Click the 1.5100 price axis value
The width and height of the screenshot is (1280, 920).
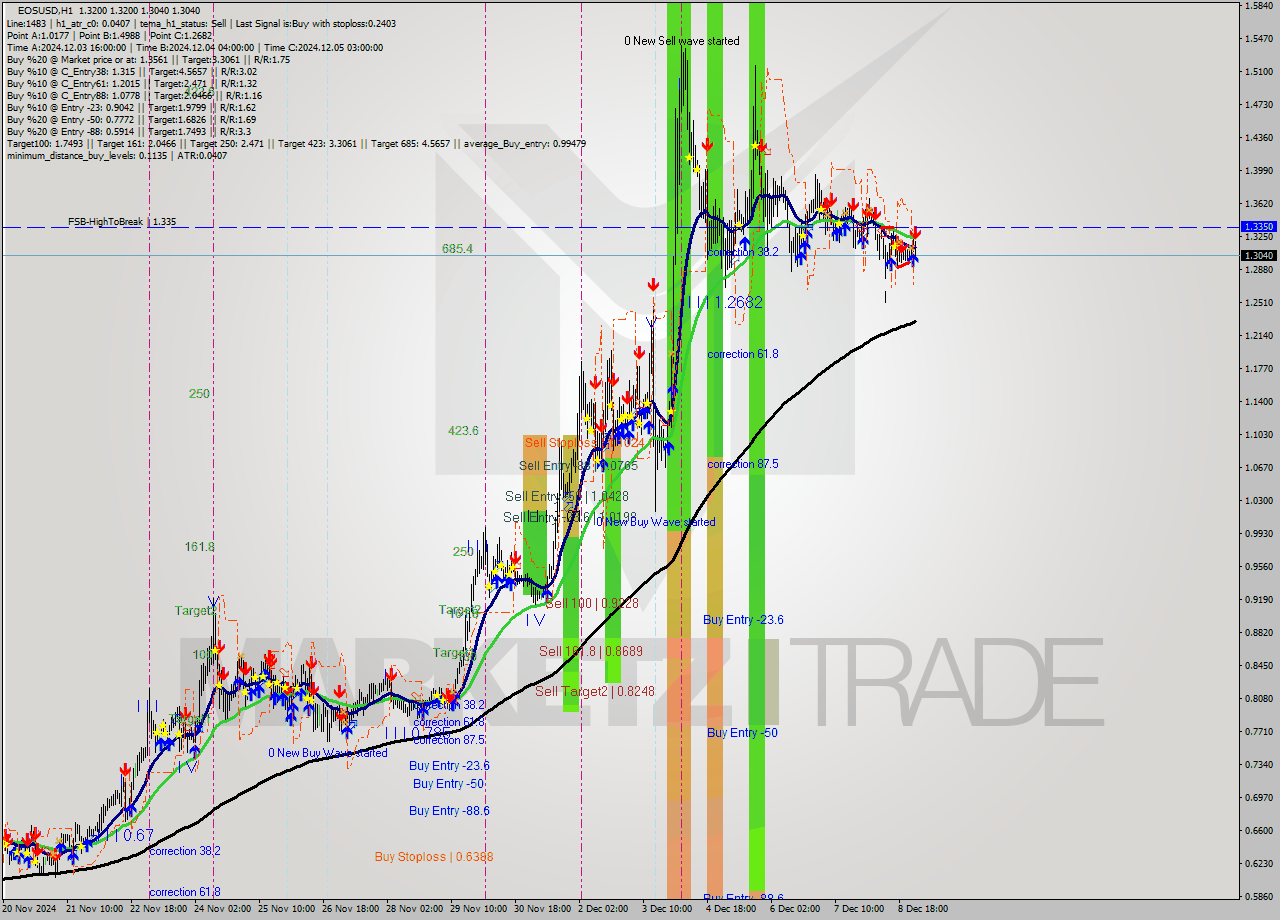point(1257,72)
